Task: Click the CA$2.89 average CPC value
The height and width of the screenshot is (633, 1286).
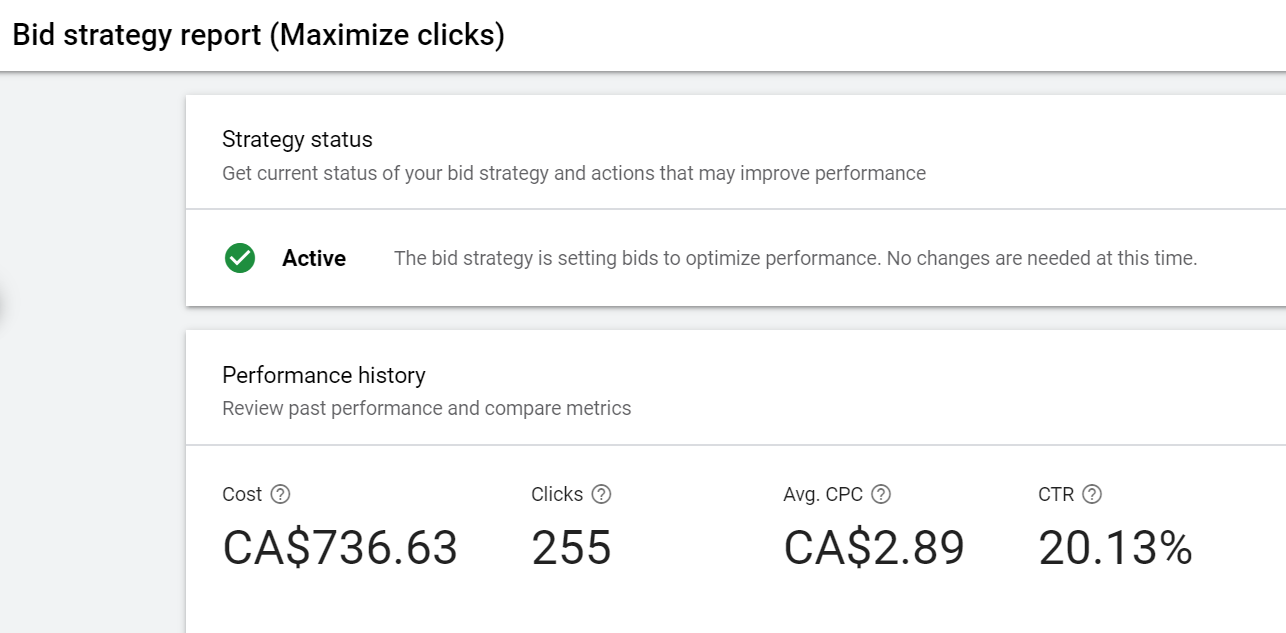Action: 874,548
